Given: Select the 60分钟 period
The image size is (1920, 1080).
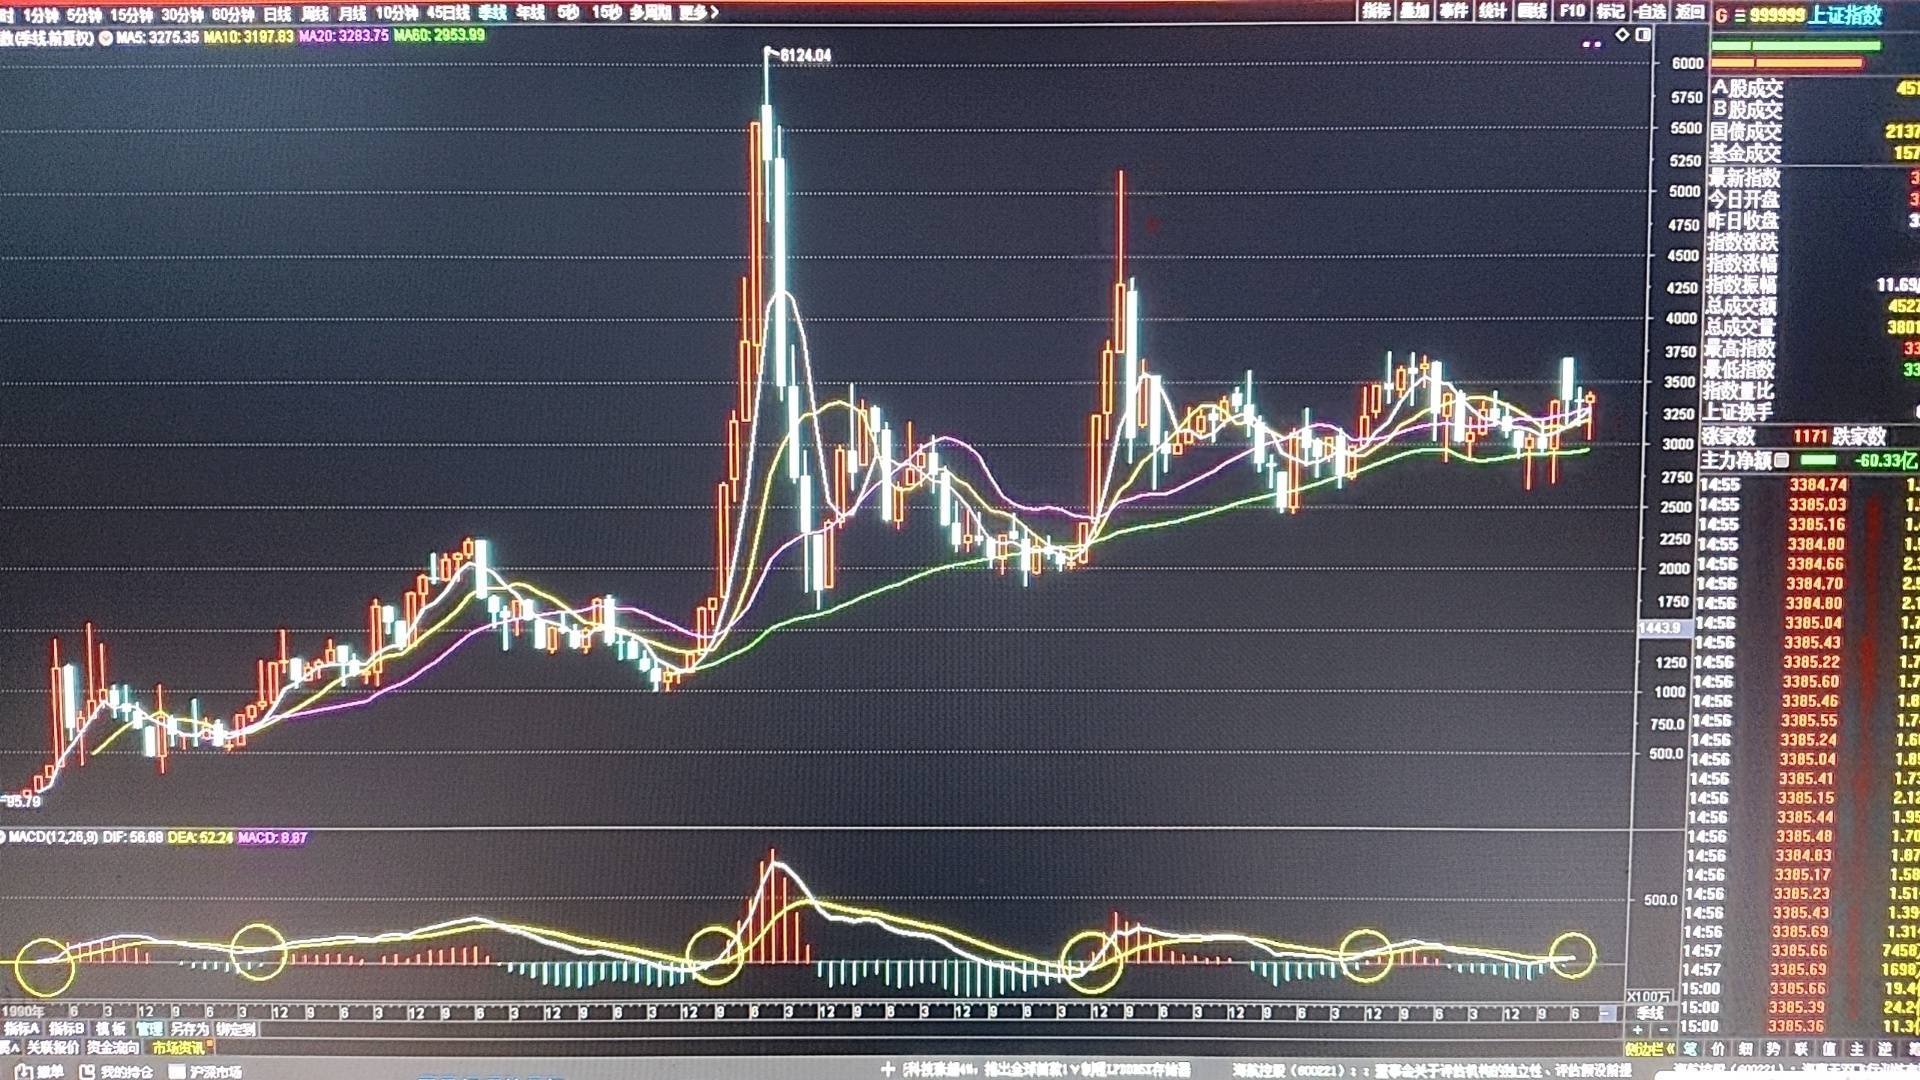Looking at the screenshot, I should (232, 14).
